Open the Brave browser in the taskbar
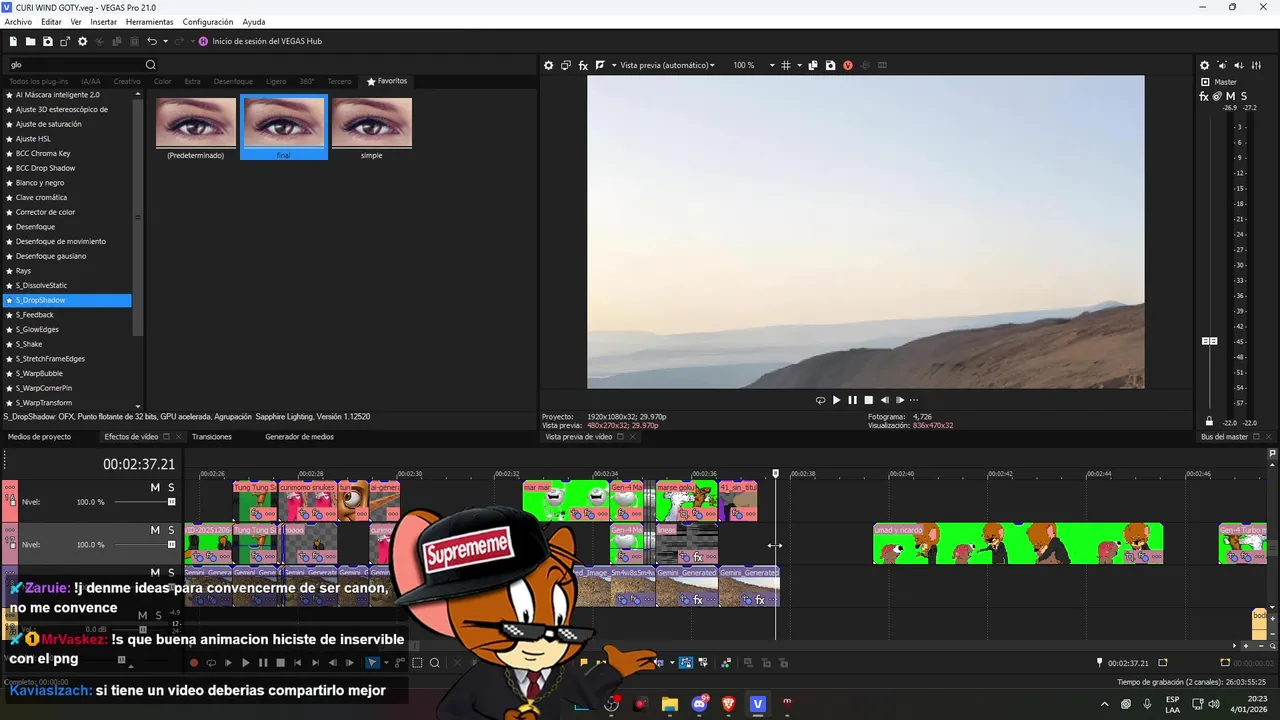 (728, 704)
